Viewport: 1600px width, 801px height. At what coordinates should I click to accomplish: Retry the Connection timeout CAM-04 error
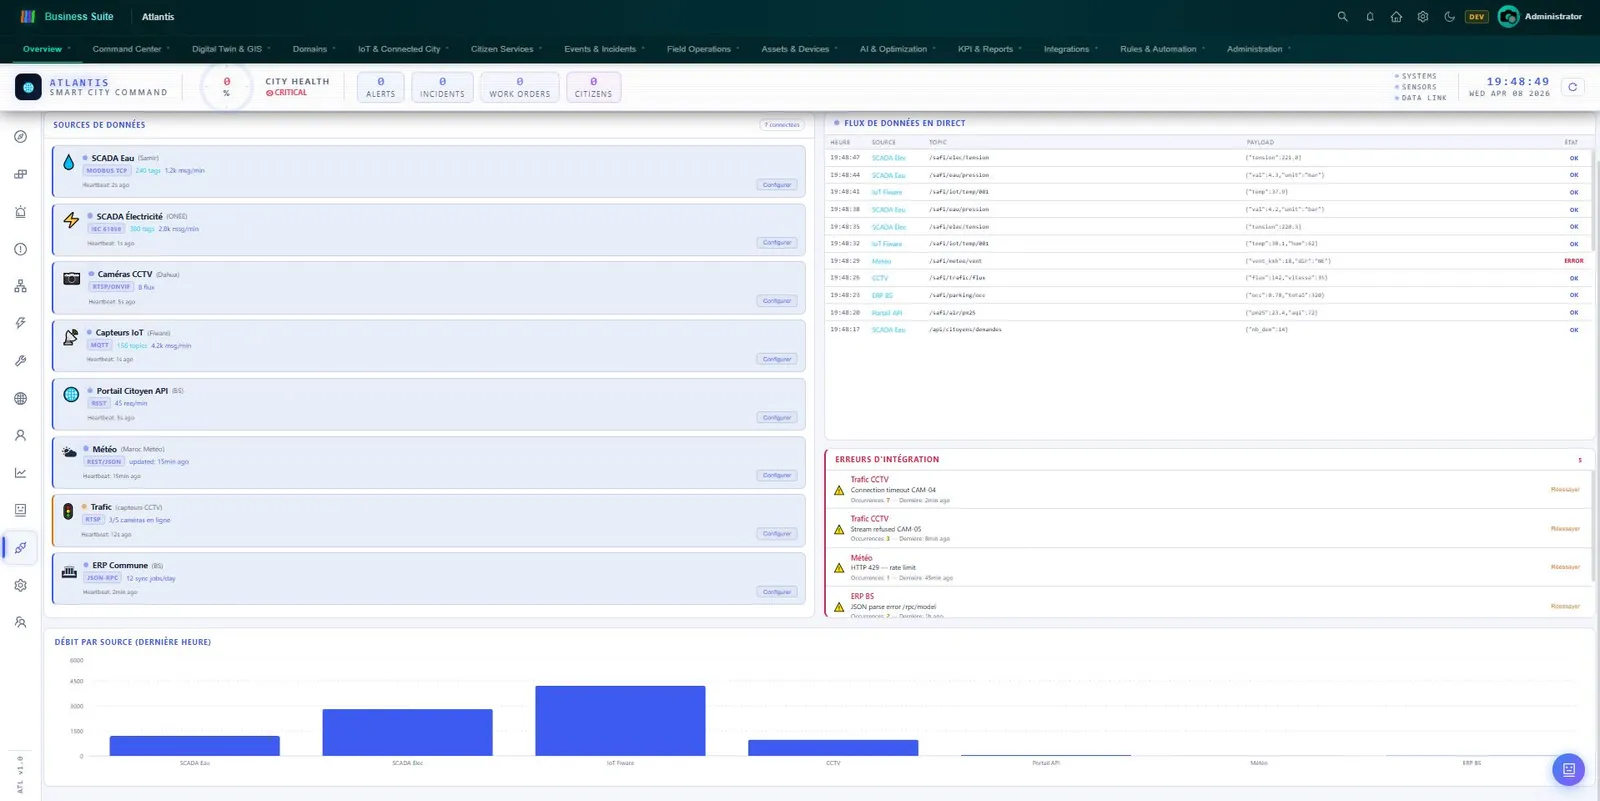[1565, 490]
